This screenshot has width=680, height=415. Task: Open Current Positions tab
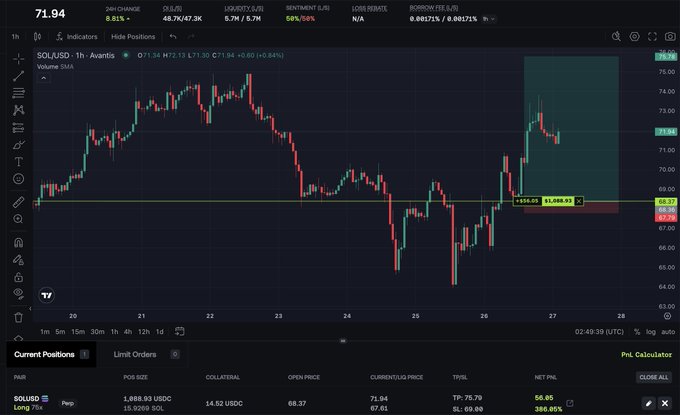click(x=51, y=354)
